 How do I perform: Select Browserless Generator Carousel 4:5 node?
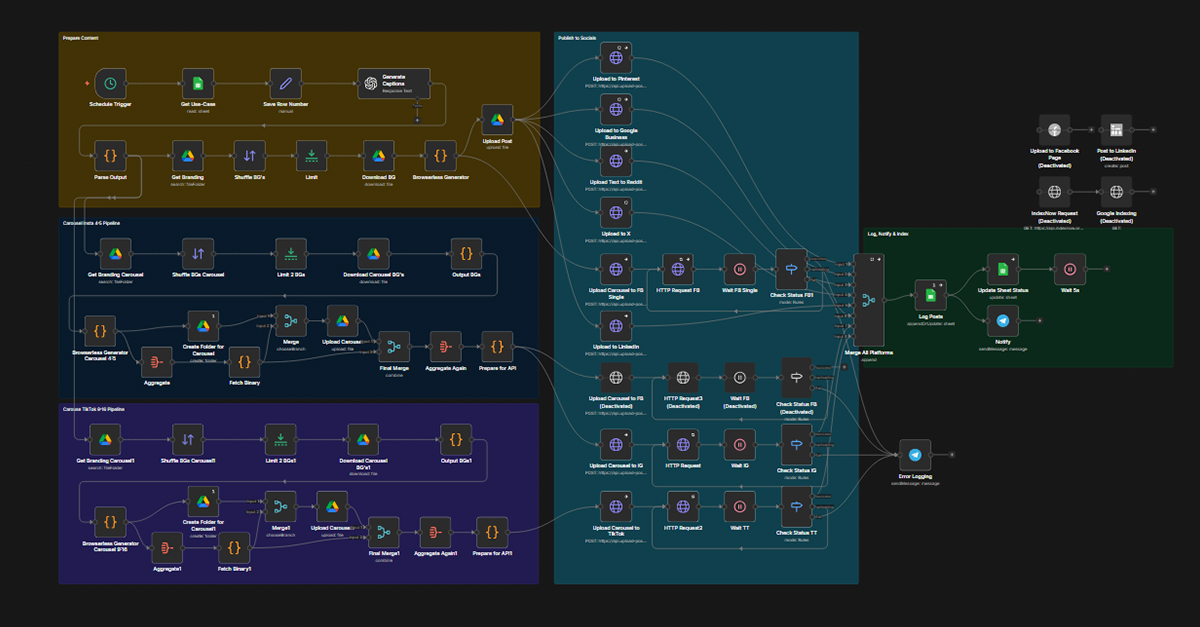pos(99,330)
